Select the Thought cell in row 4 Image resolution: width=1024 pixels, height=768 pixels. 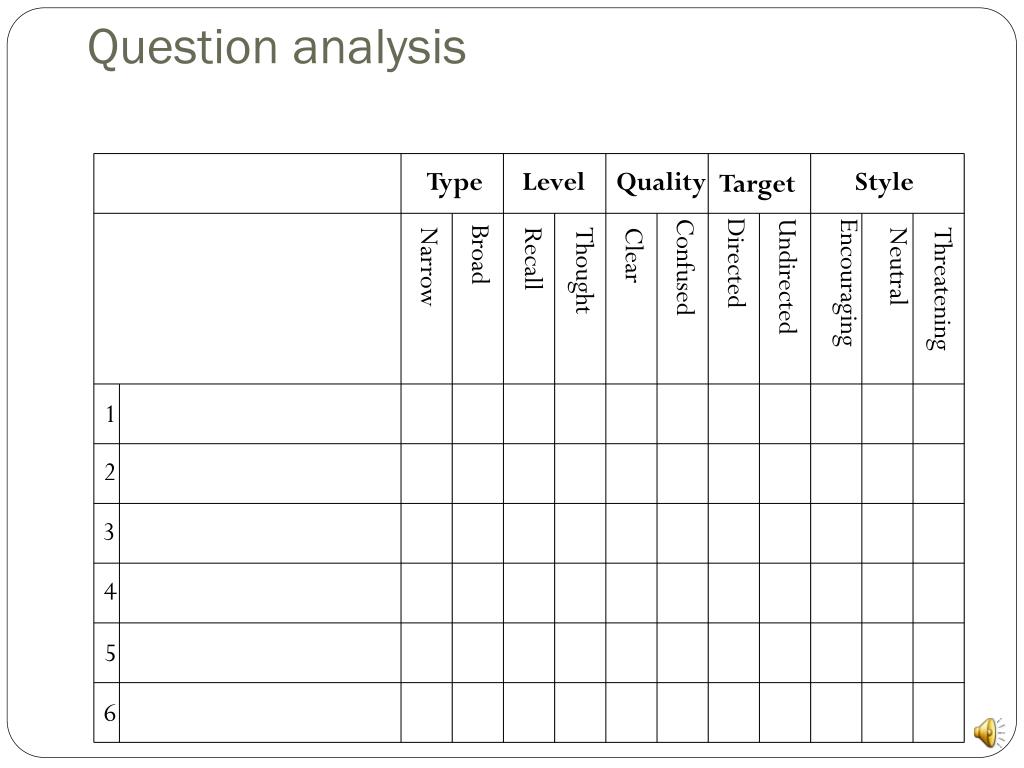coord(581,593)
